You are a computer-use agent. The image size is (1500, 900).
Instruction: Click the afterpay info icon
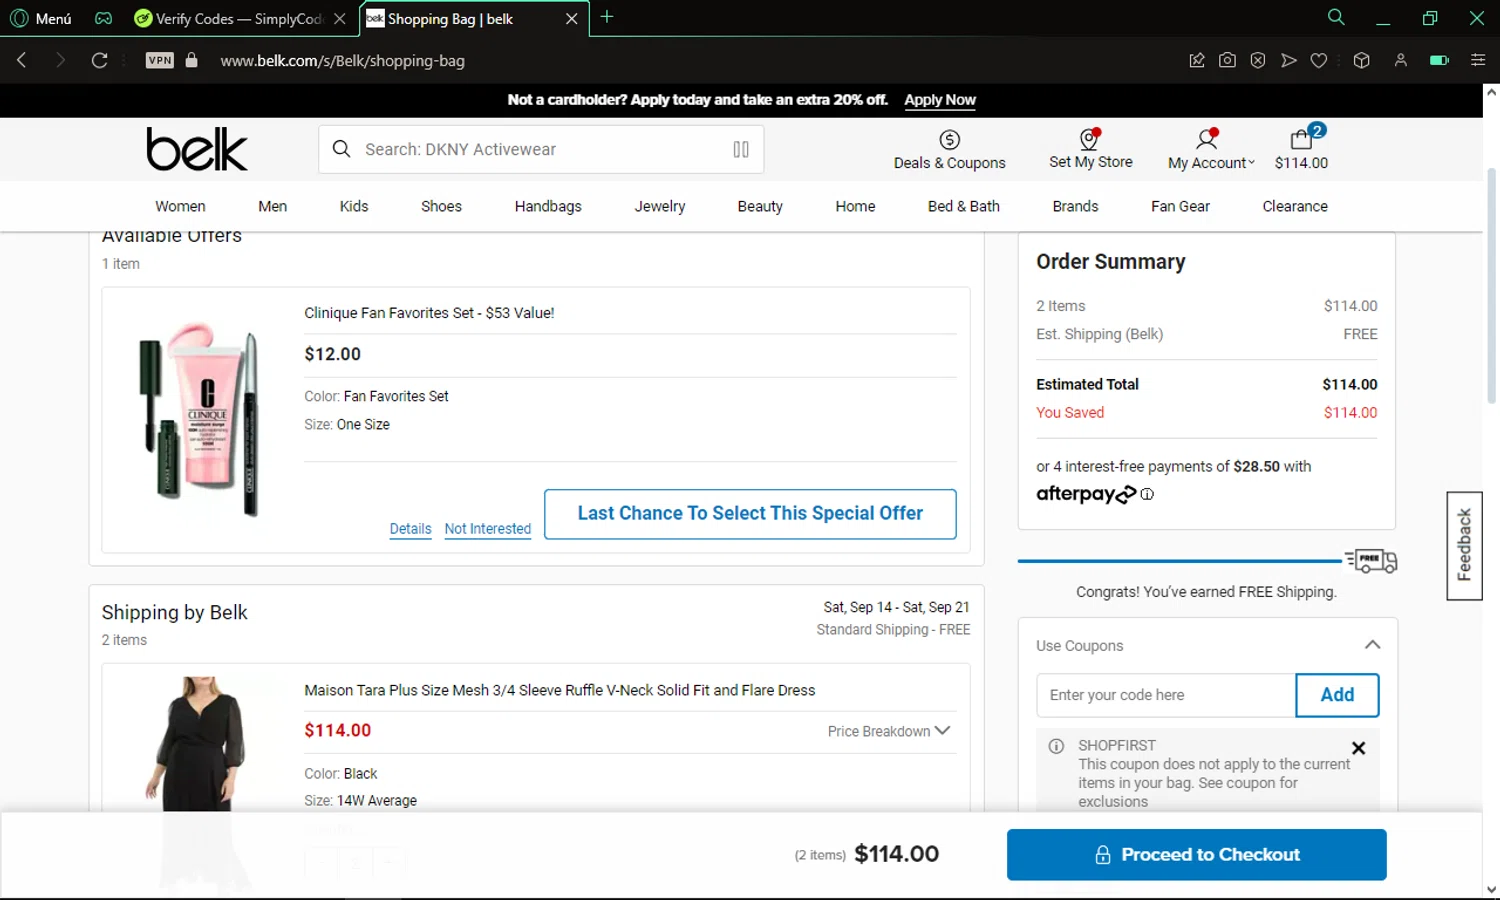click(1147, 494)
